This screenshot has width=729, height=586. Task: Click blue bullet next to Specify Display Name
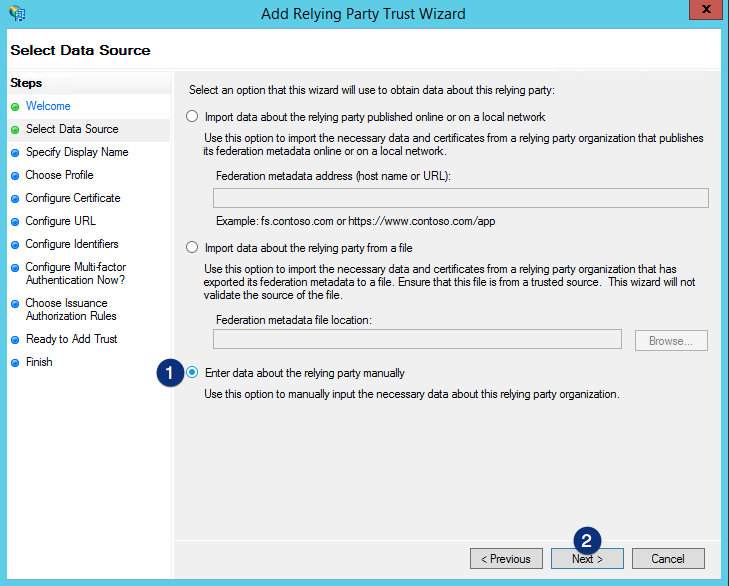pos(15,153)
